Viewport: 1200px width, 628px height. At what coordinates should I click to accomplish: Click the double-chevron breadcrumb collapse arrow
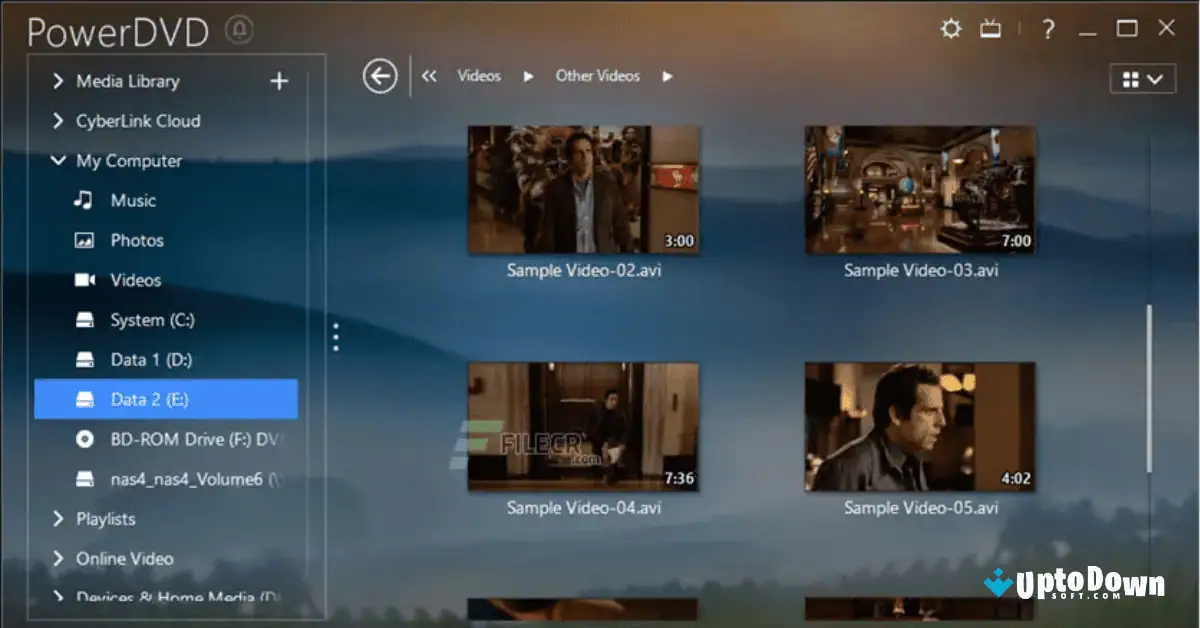pyautogui.click(x=428, y=75)
